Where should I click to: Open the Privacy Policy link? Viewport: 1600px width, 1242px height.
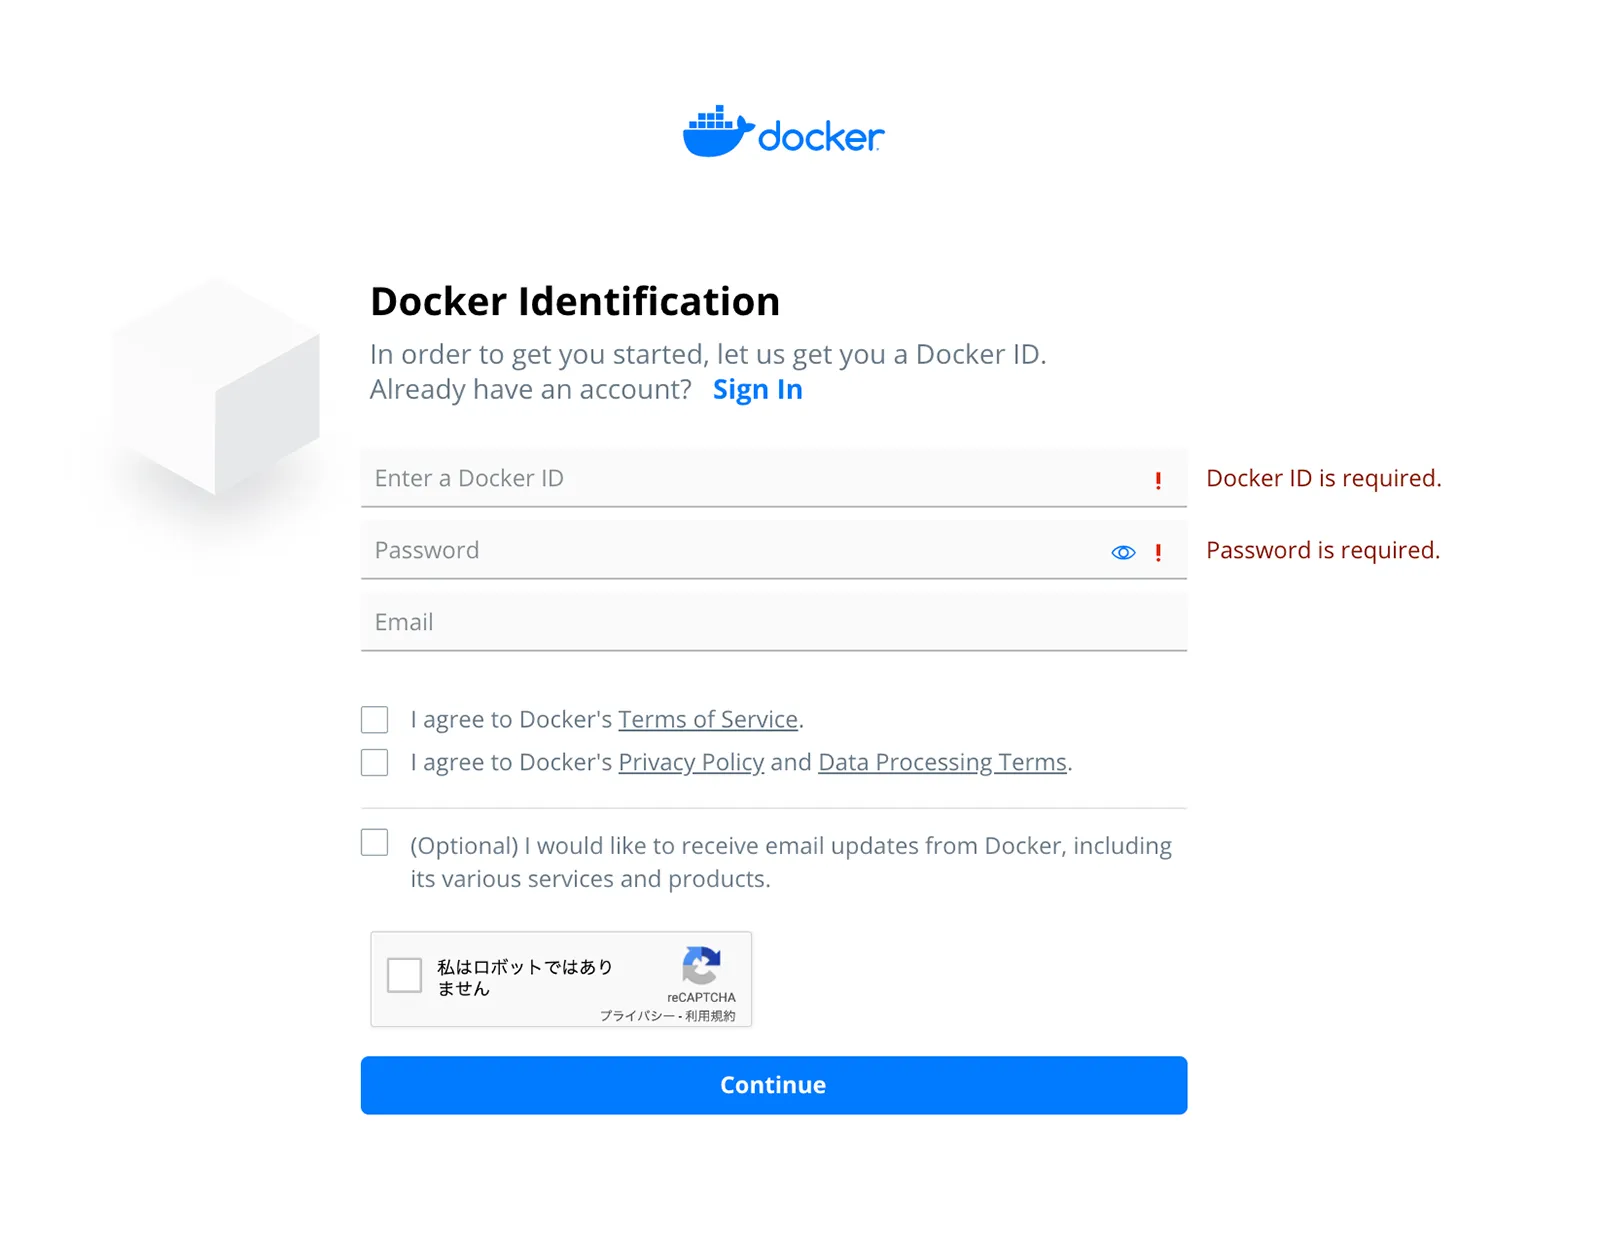691,762
